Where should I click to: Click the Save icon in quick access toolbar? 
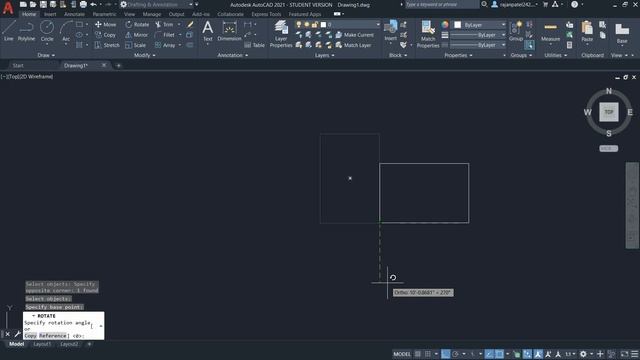coord(43,4)
